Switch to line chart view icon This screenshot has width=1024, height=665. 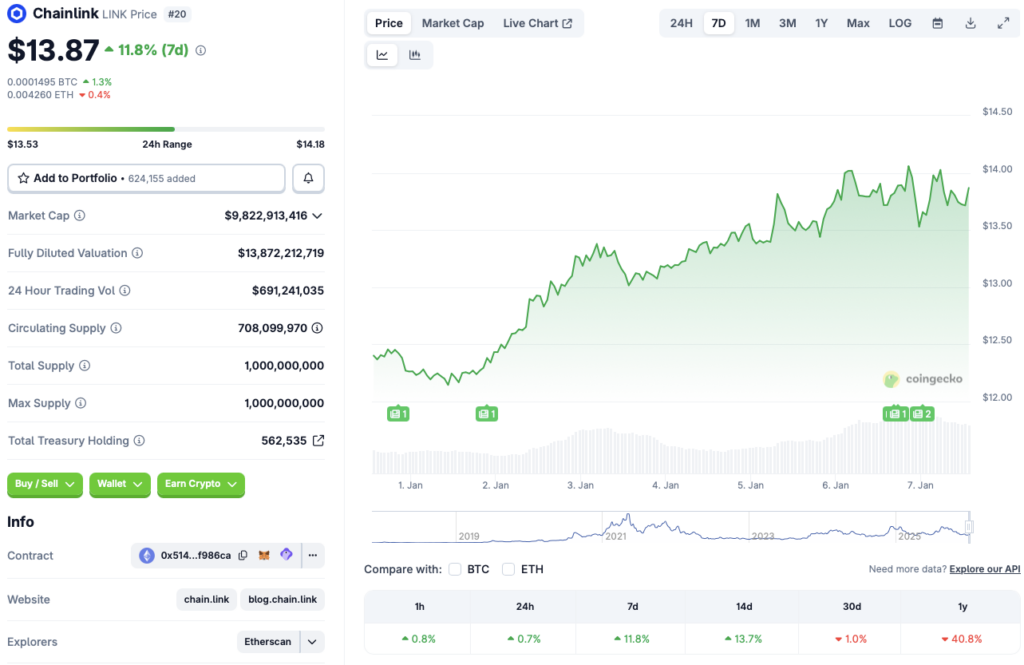coord(382,55)
